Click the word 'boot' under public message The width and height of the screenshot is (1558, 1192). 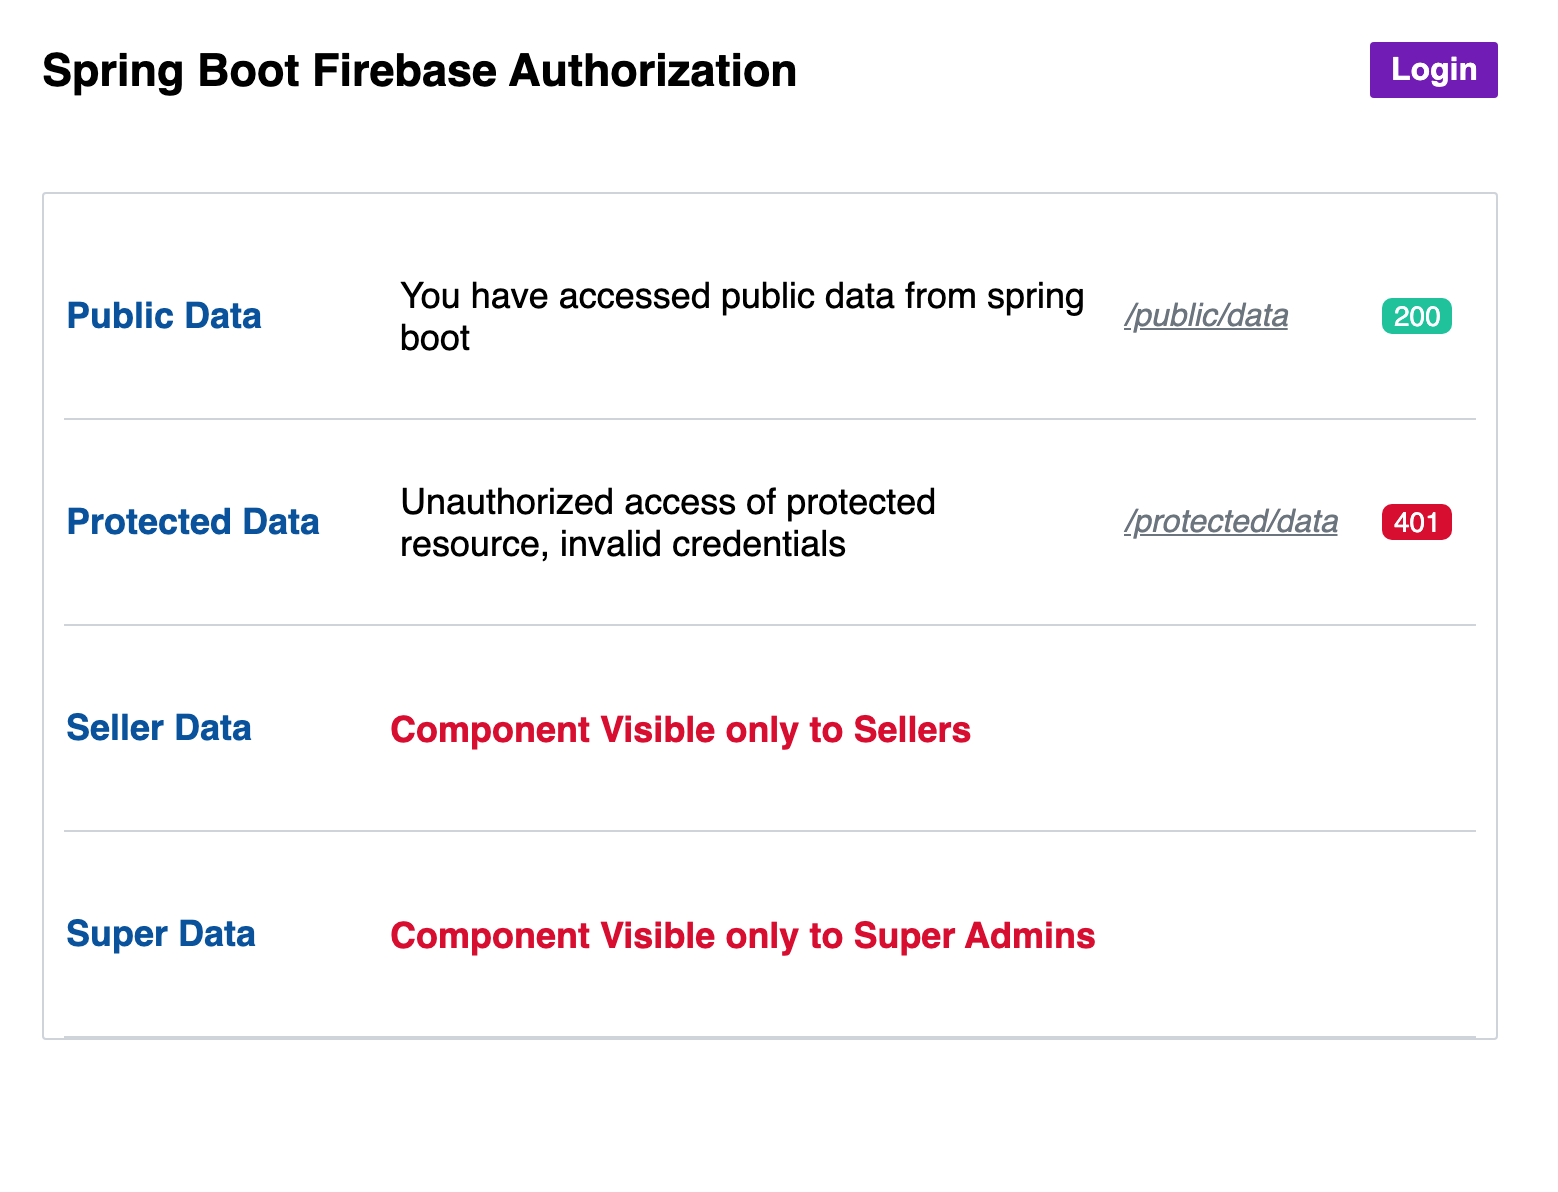point(434,339)
